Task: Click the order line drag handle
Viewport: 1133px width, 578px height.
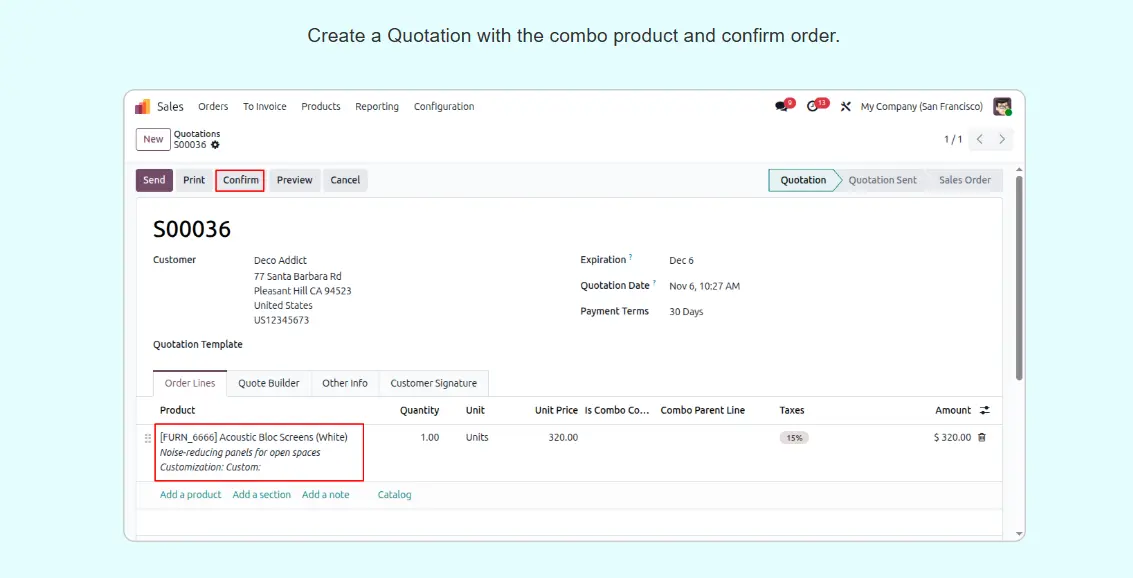Action: (x=148, y=438)
